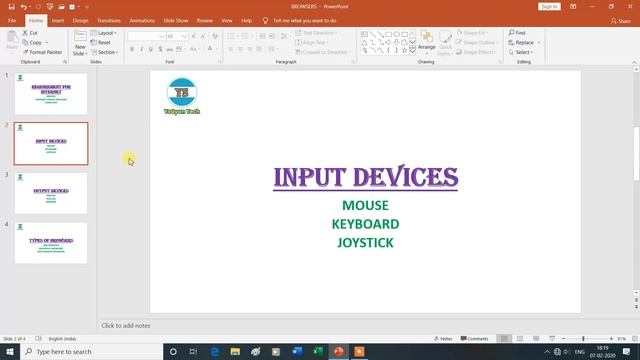Screen dimensions: 640x360
Task: Toggle Underline formatting
Action: pos(151,49)
